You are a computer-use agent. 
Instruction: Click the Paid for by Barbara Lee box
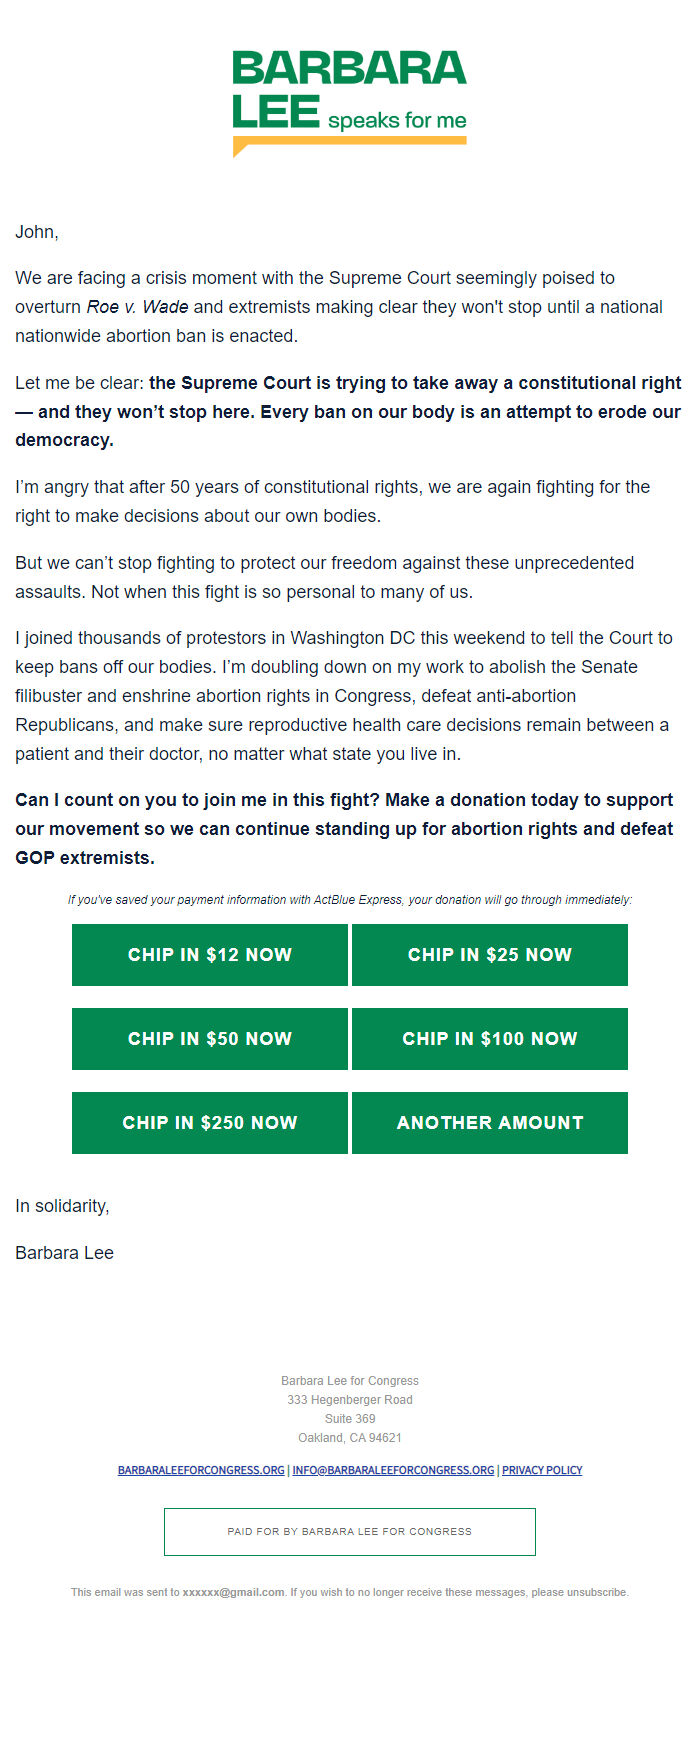pos(350,1532)
